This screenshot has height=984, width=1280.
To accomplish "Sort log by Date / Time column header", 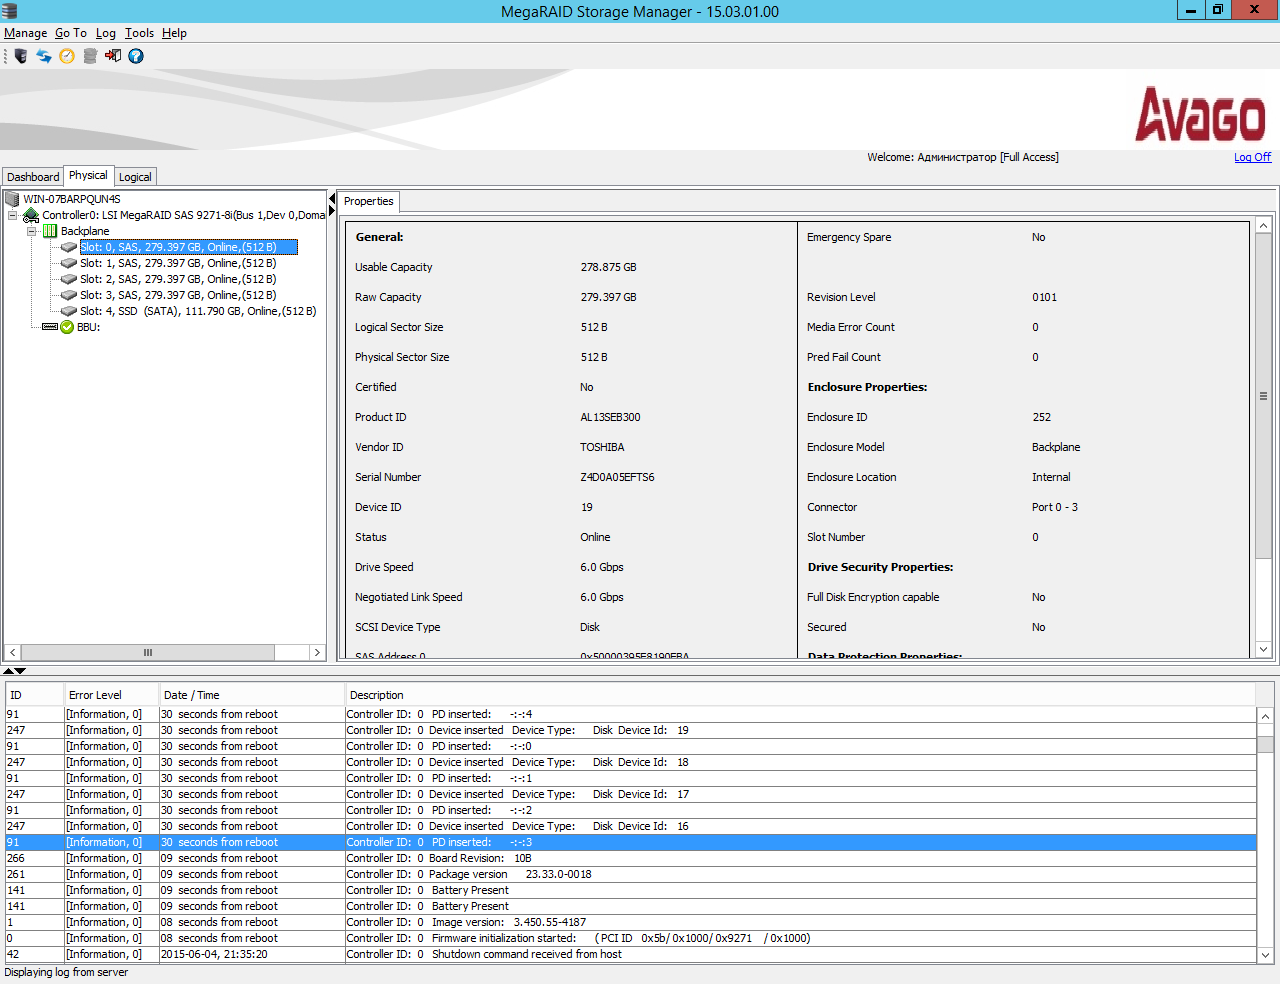I will tap(252, 695).
